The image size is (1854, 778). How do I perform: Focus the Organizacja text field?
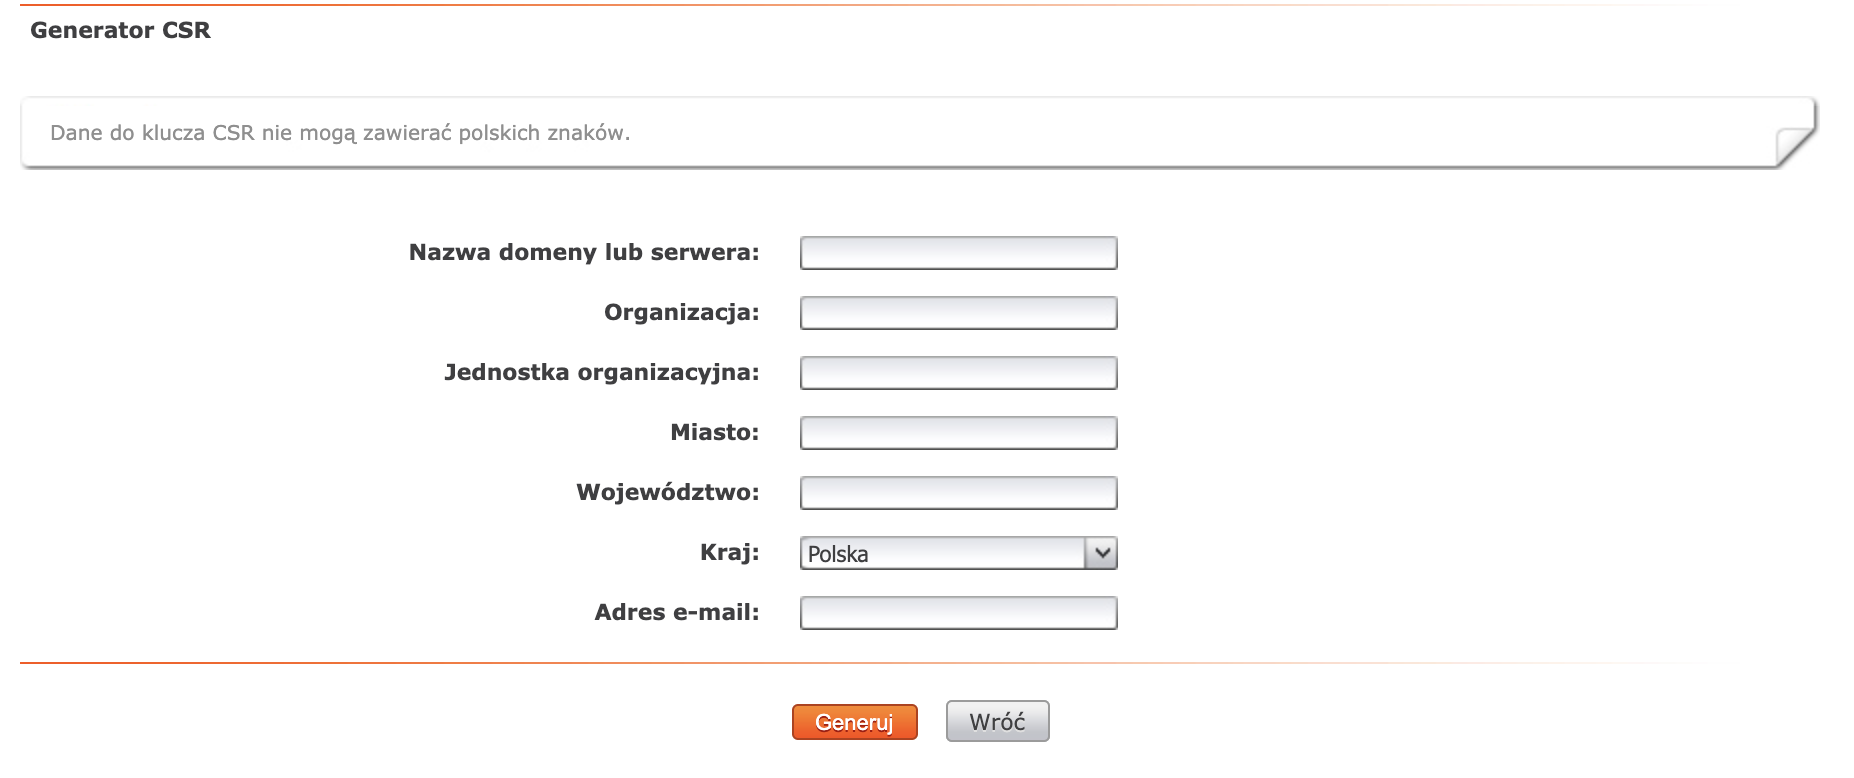958,313
